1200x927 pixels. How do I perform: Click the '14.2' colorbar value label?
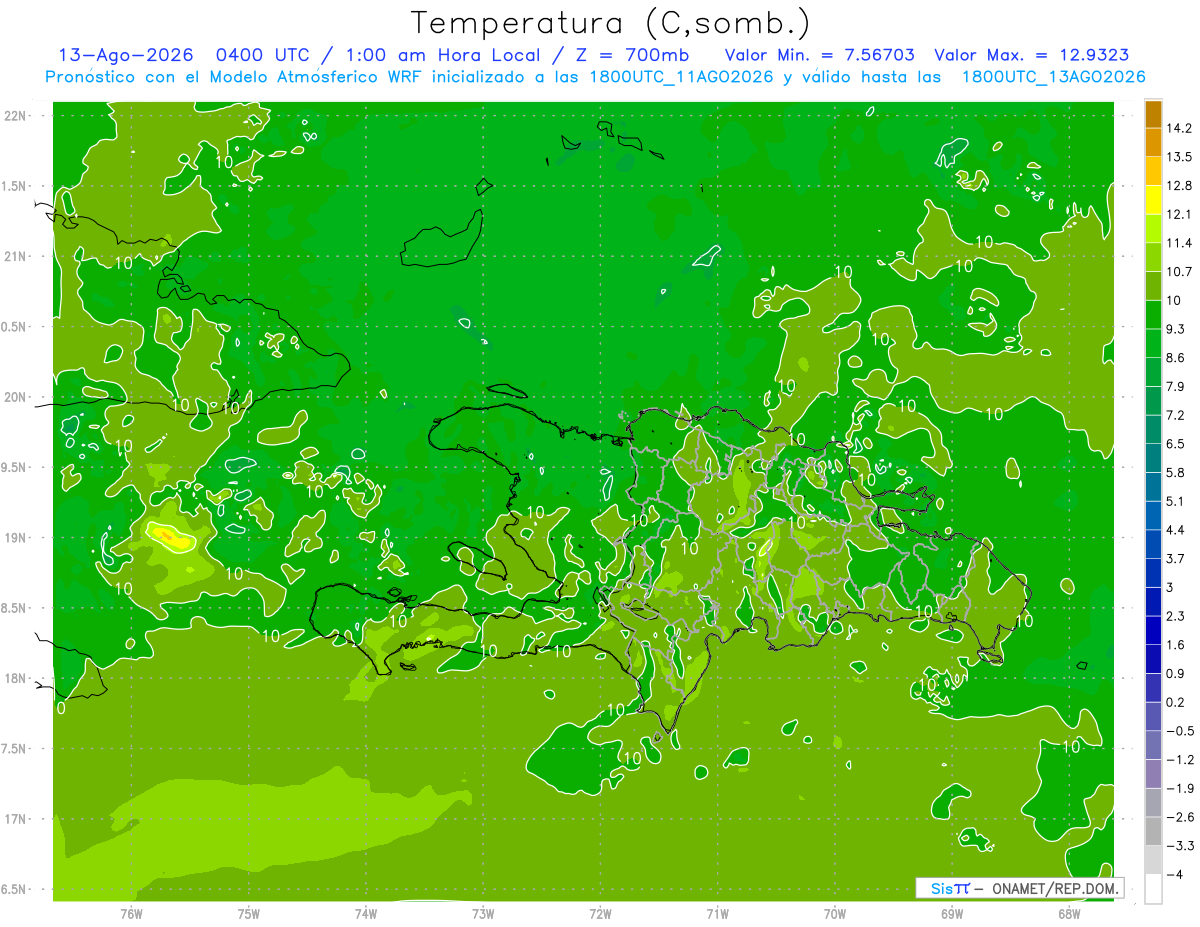point(1179,128)
